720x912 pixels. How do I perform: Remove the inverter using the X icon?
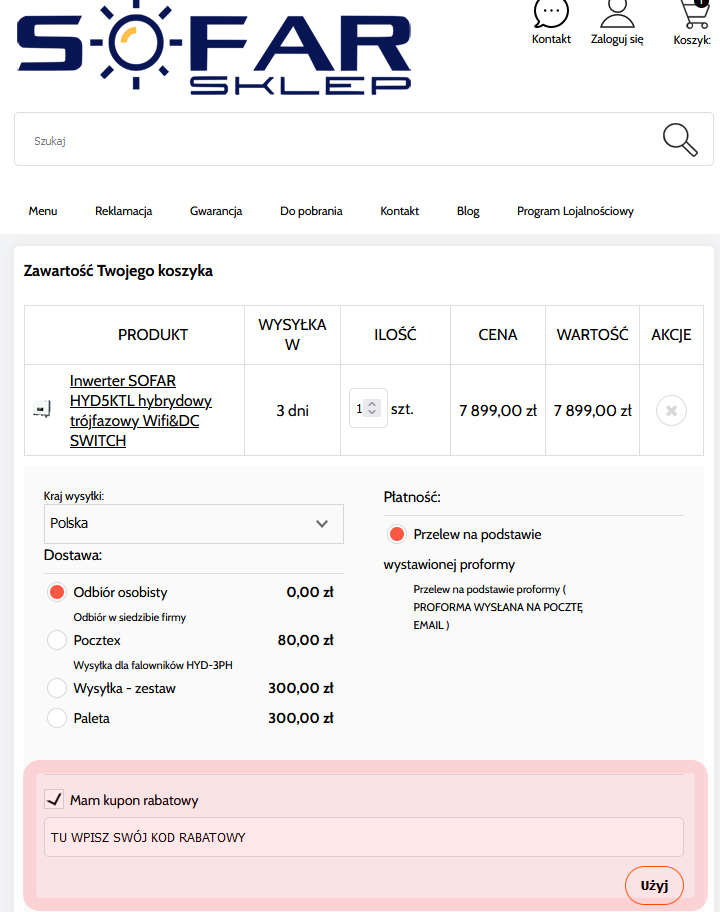[671, 410]
